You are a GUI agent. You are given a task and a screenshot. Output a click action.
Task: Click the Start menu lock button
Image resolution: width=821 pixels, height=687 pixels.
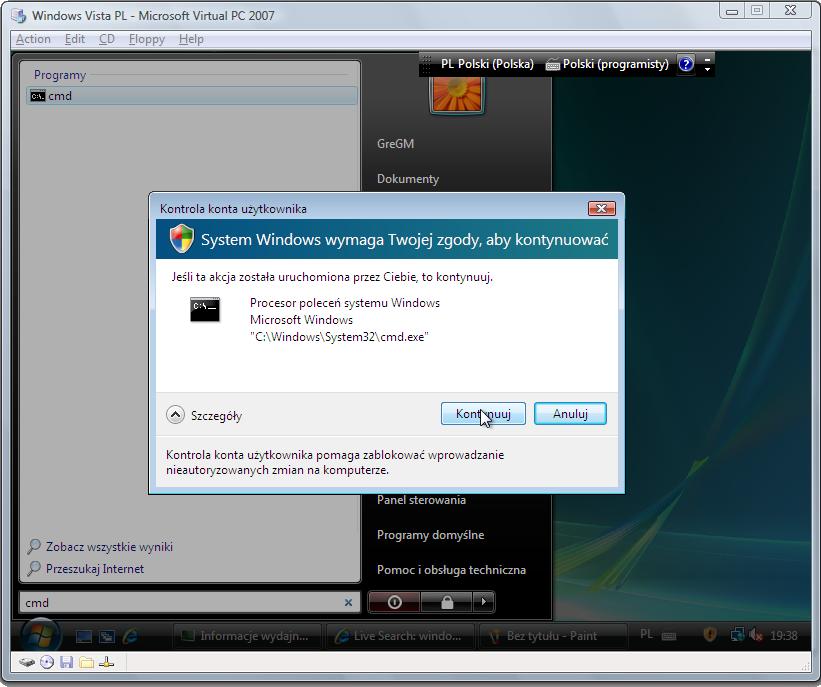tap(447, 602)
